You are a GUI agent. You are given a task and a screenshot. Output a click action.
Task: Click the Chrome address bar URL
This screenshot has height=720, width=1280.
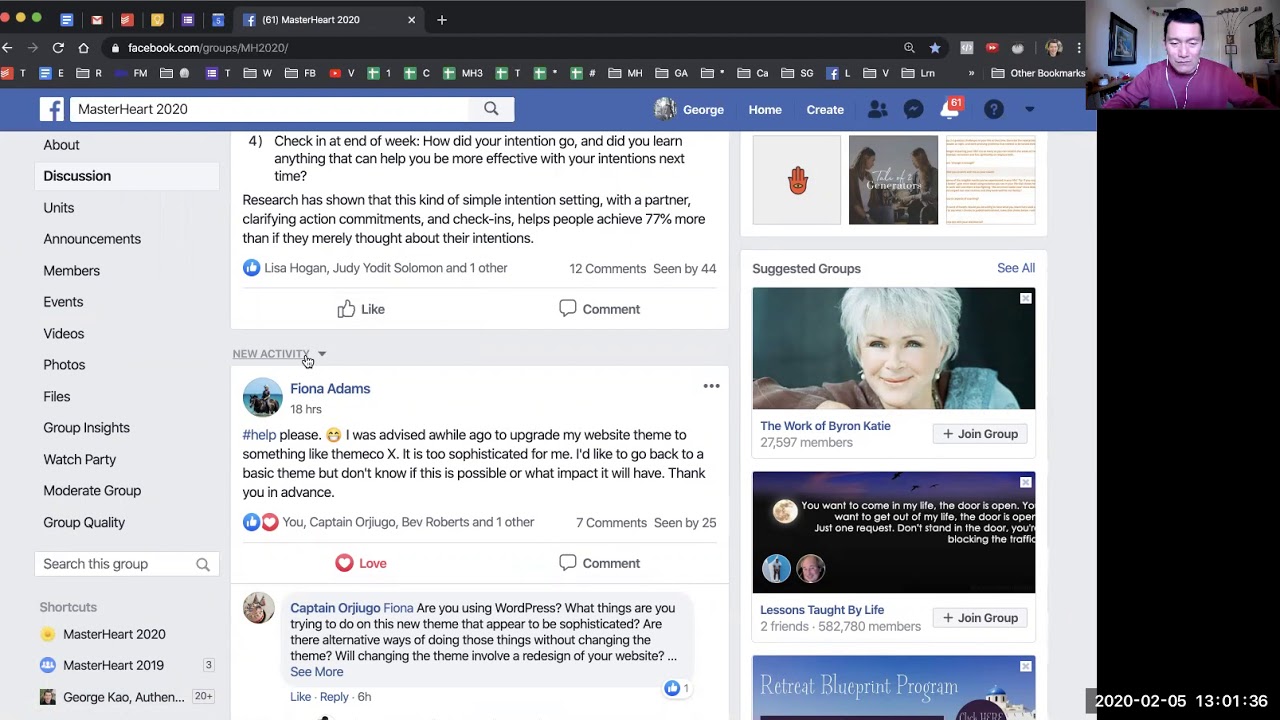point(208,47)
